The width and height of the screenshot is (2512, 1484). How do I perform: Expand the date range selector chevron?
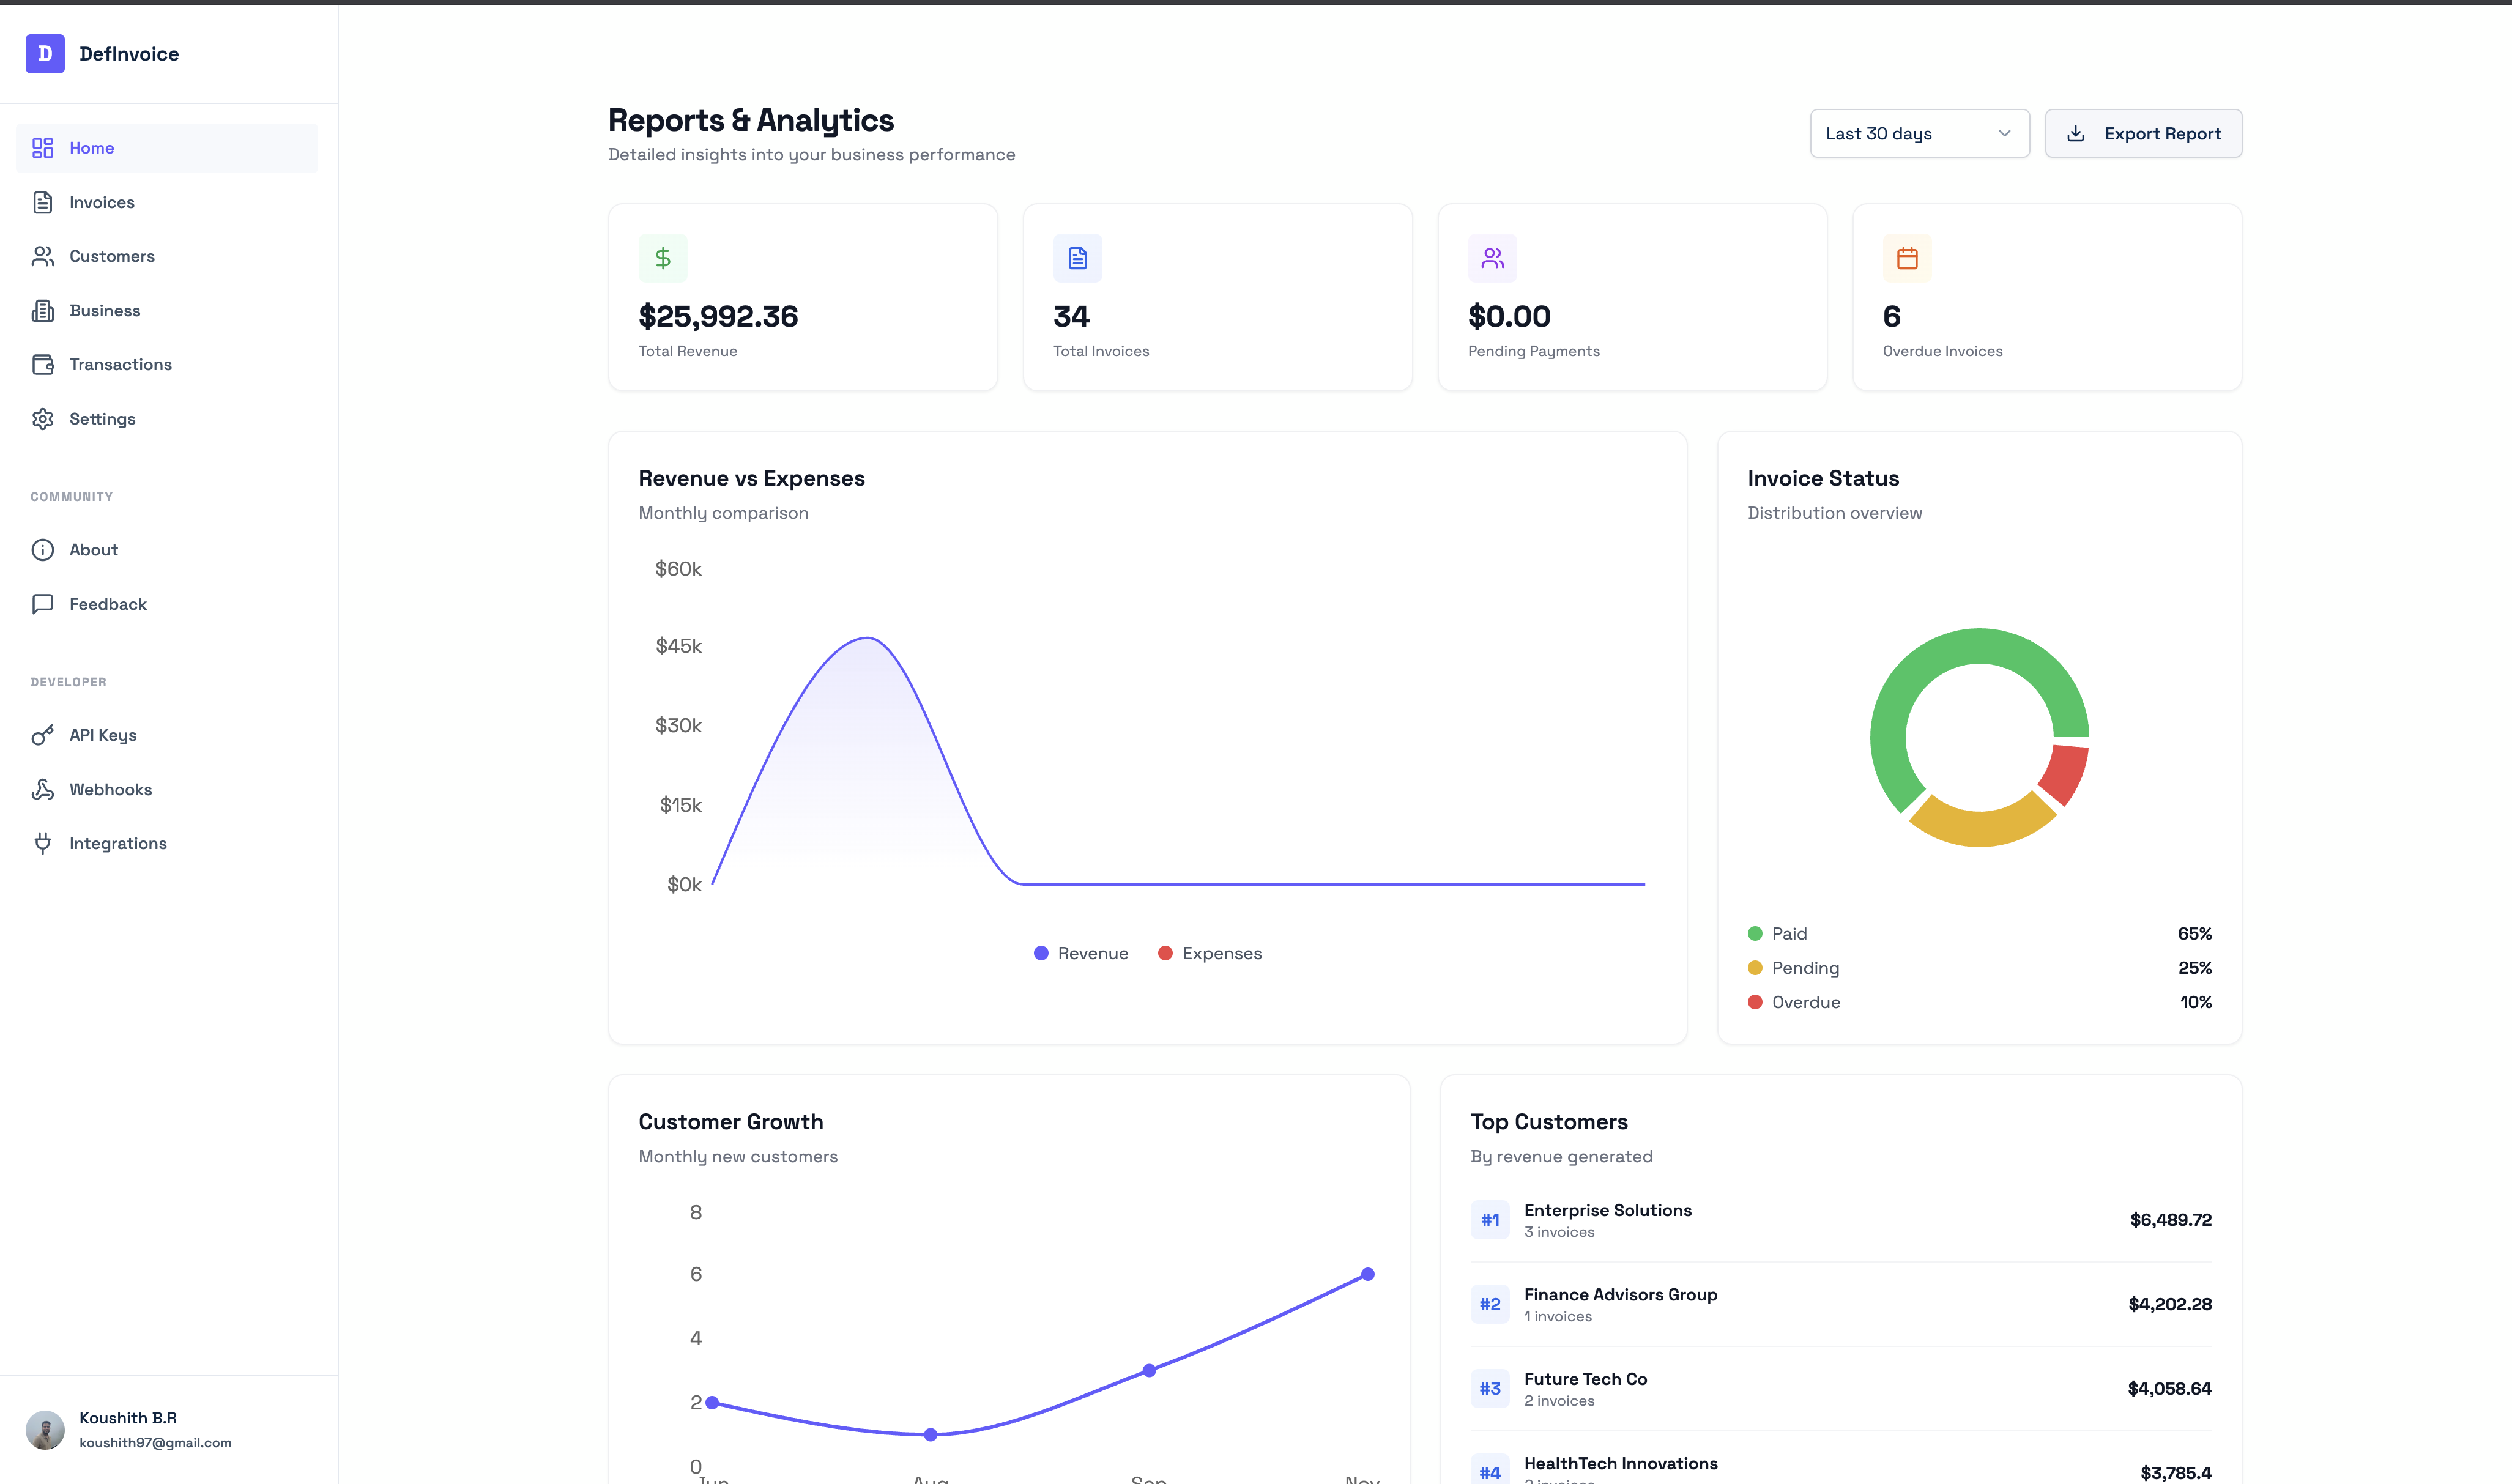pos(2003,133)
